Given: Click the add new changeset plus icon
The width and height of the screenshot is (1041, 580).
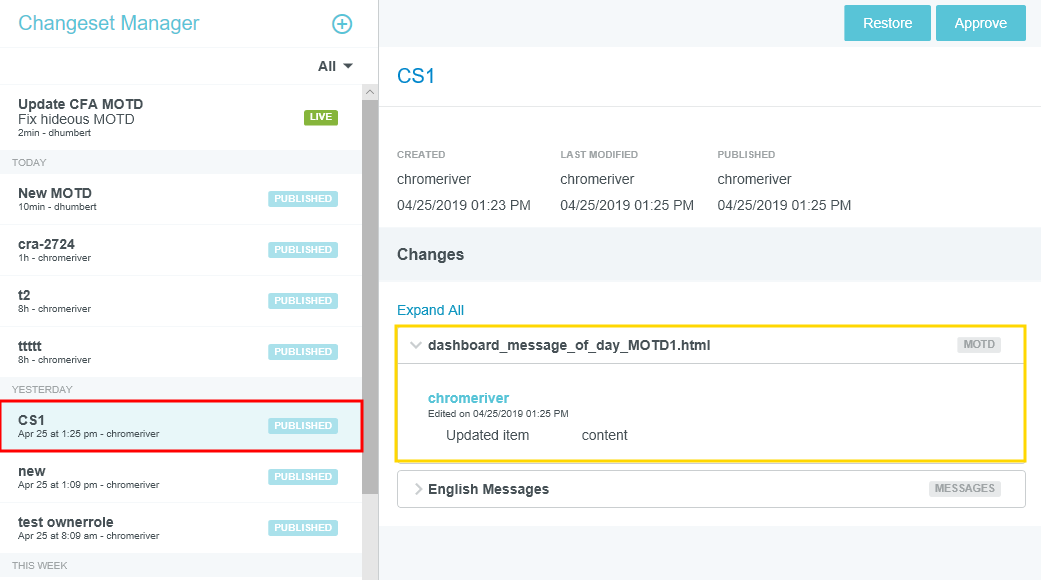Looking at the screenshot, I should click(x=342, y=24).
